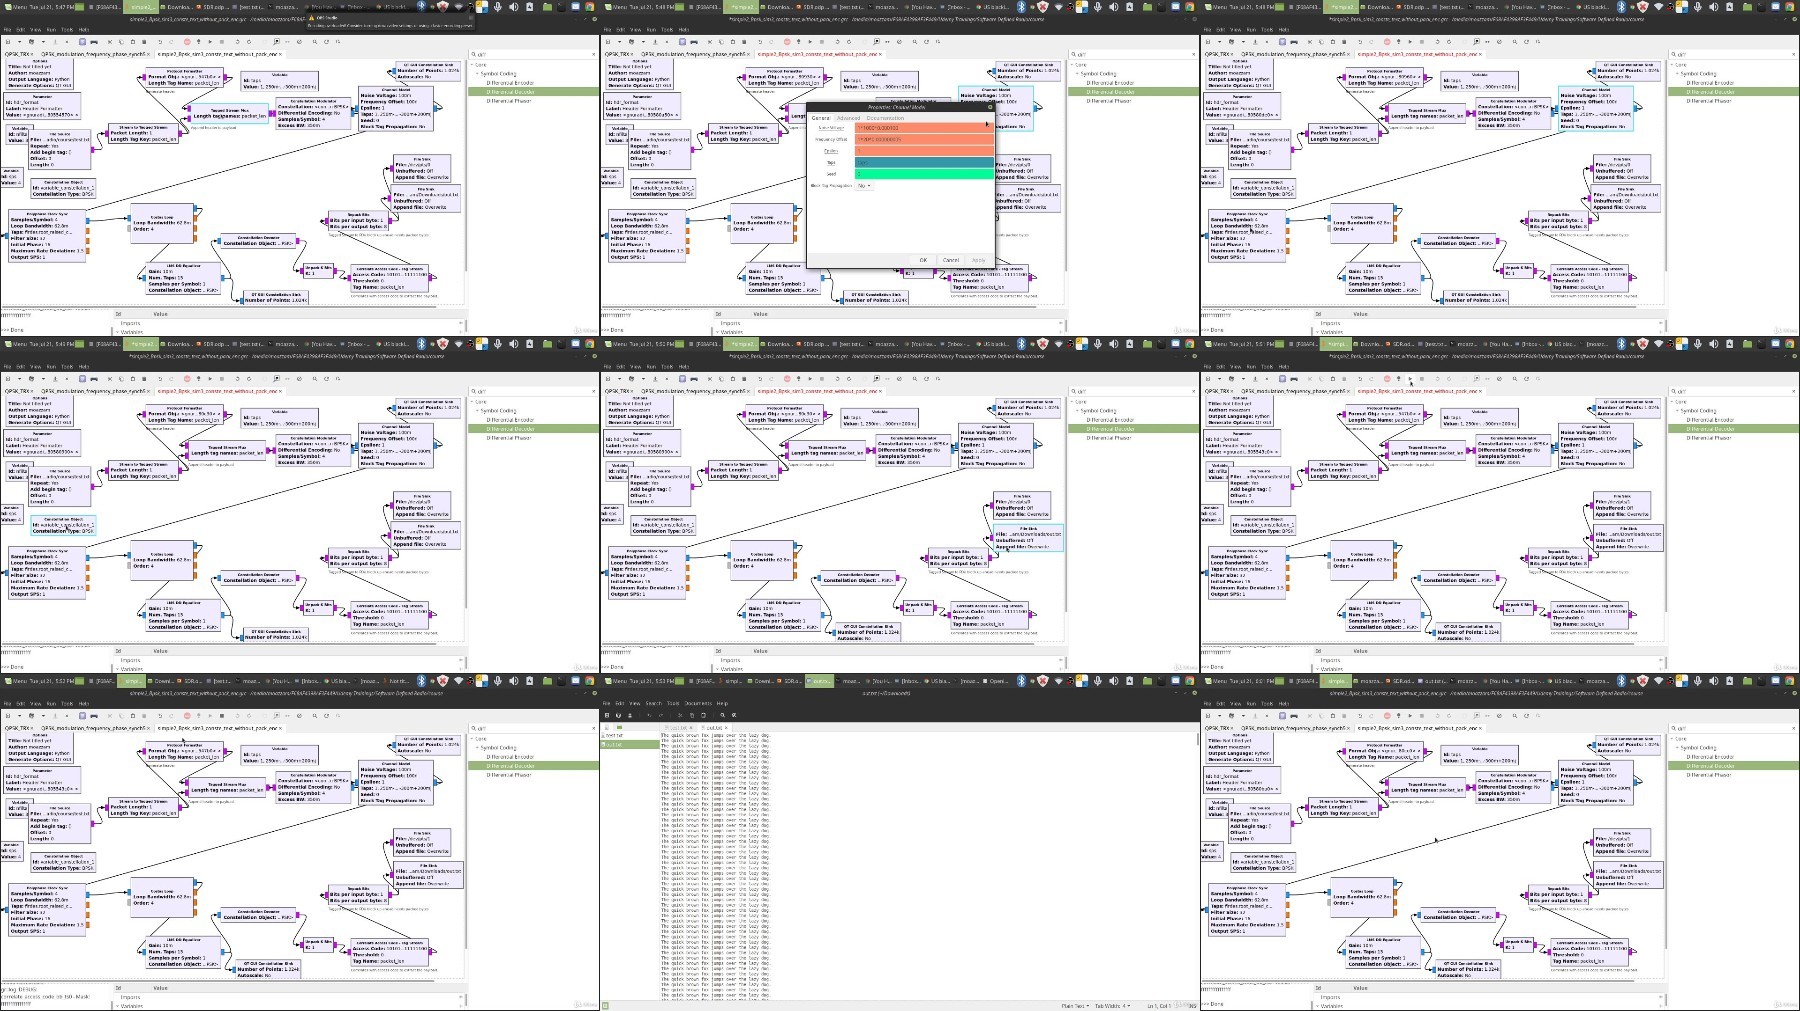This screenshot has width=1800, height=1011.
Task: Click the Find and Replace icon in the text editor toolbar
Action: tap(734, 715)
